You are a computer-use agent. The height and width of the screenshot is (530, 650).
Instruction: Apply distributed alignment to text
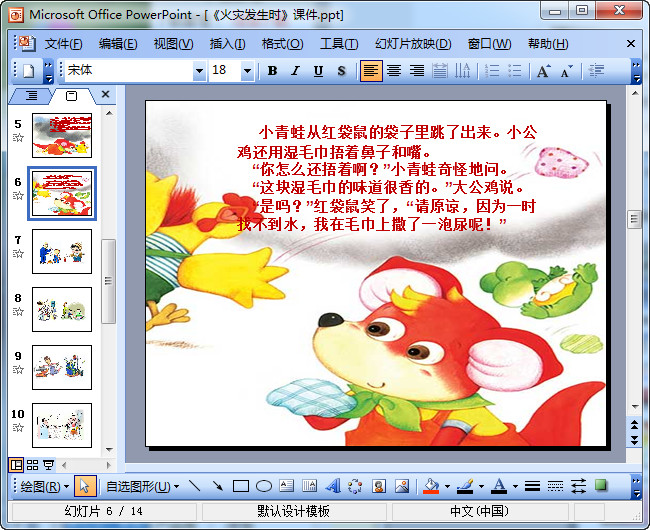(439, 71)
